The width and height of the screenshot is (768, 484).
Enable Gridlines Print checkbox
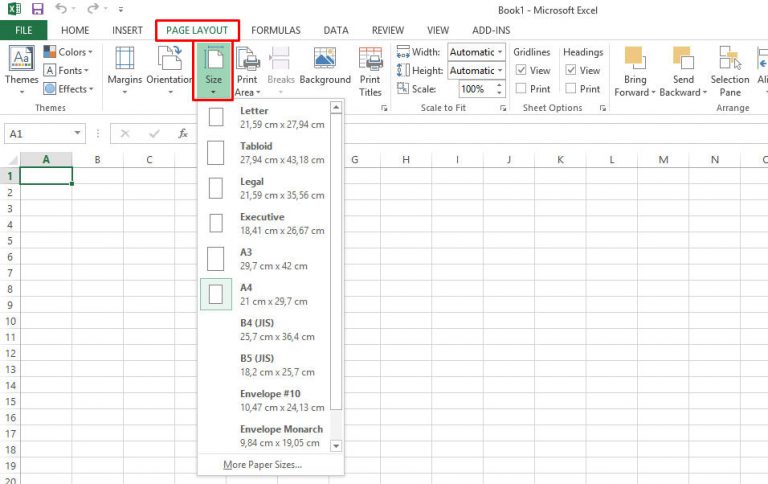[521, 89]
